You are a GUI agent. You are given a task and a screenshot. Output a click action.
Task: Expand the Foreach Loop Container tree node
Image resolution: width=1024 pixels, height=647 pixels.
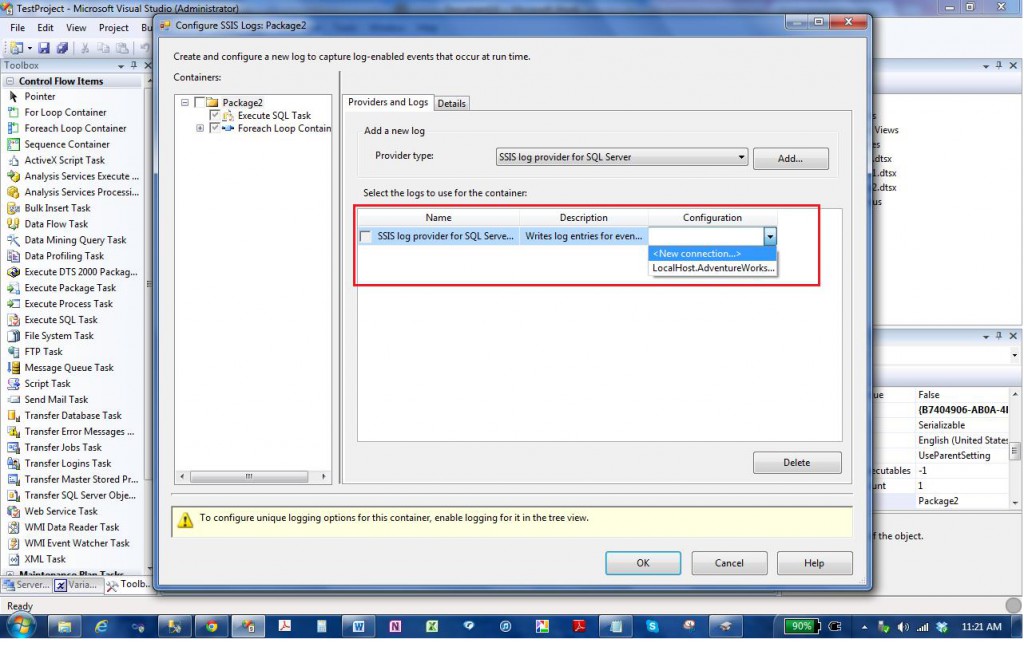[x=200, y=129]
